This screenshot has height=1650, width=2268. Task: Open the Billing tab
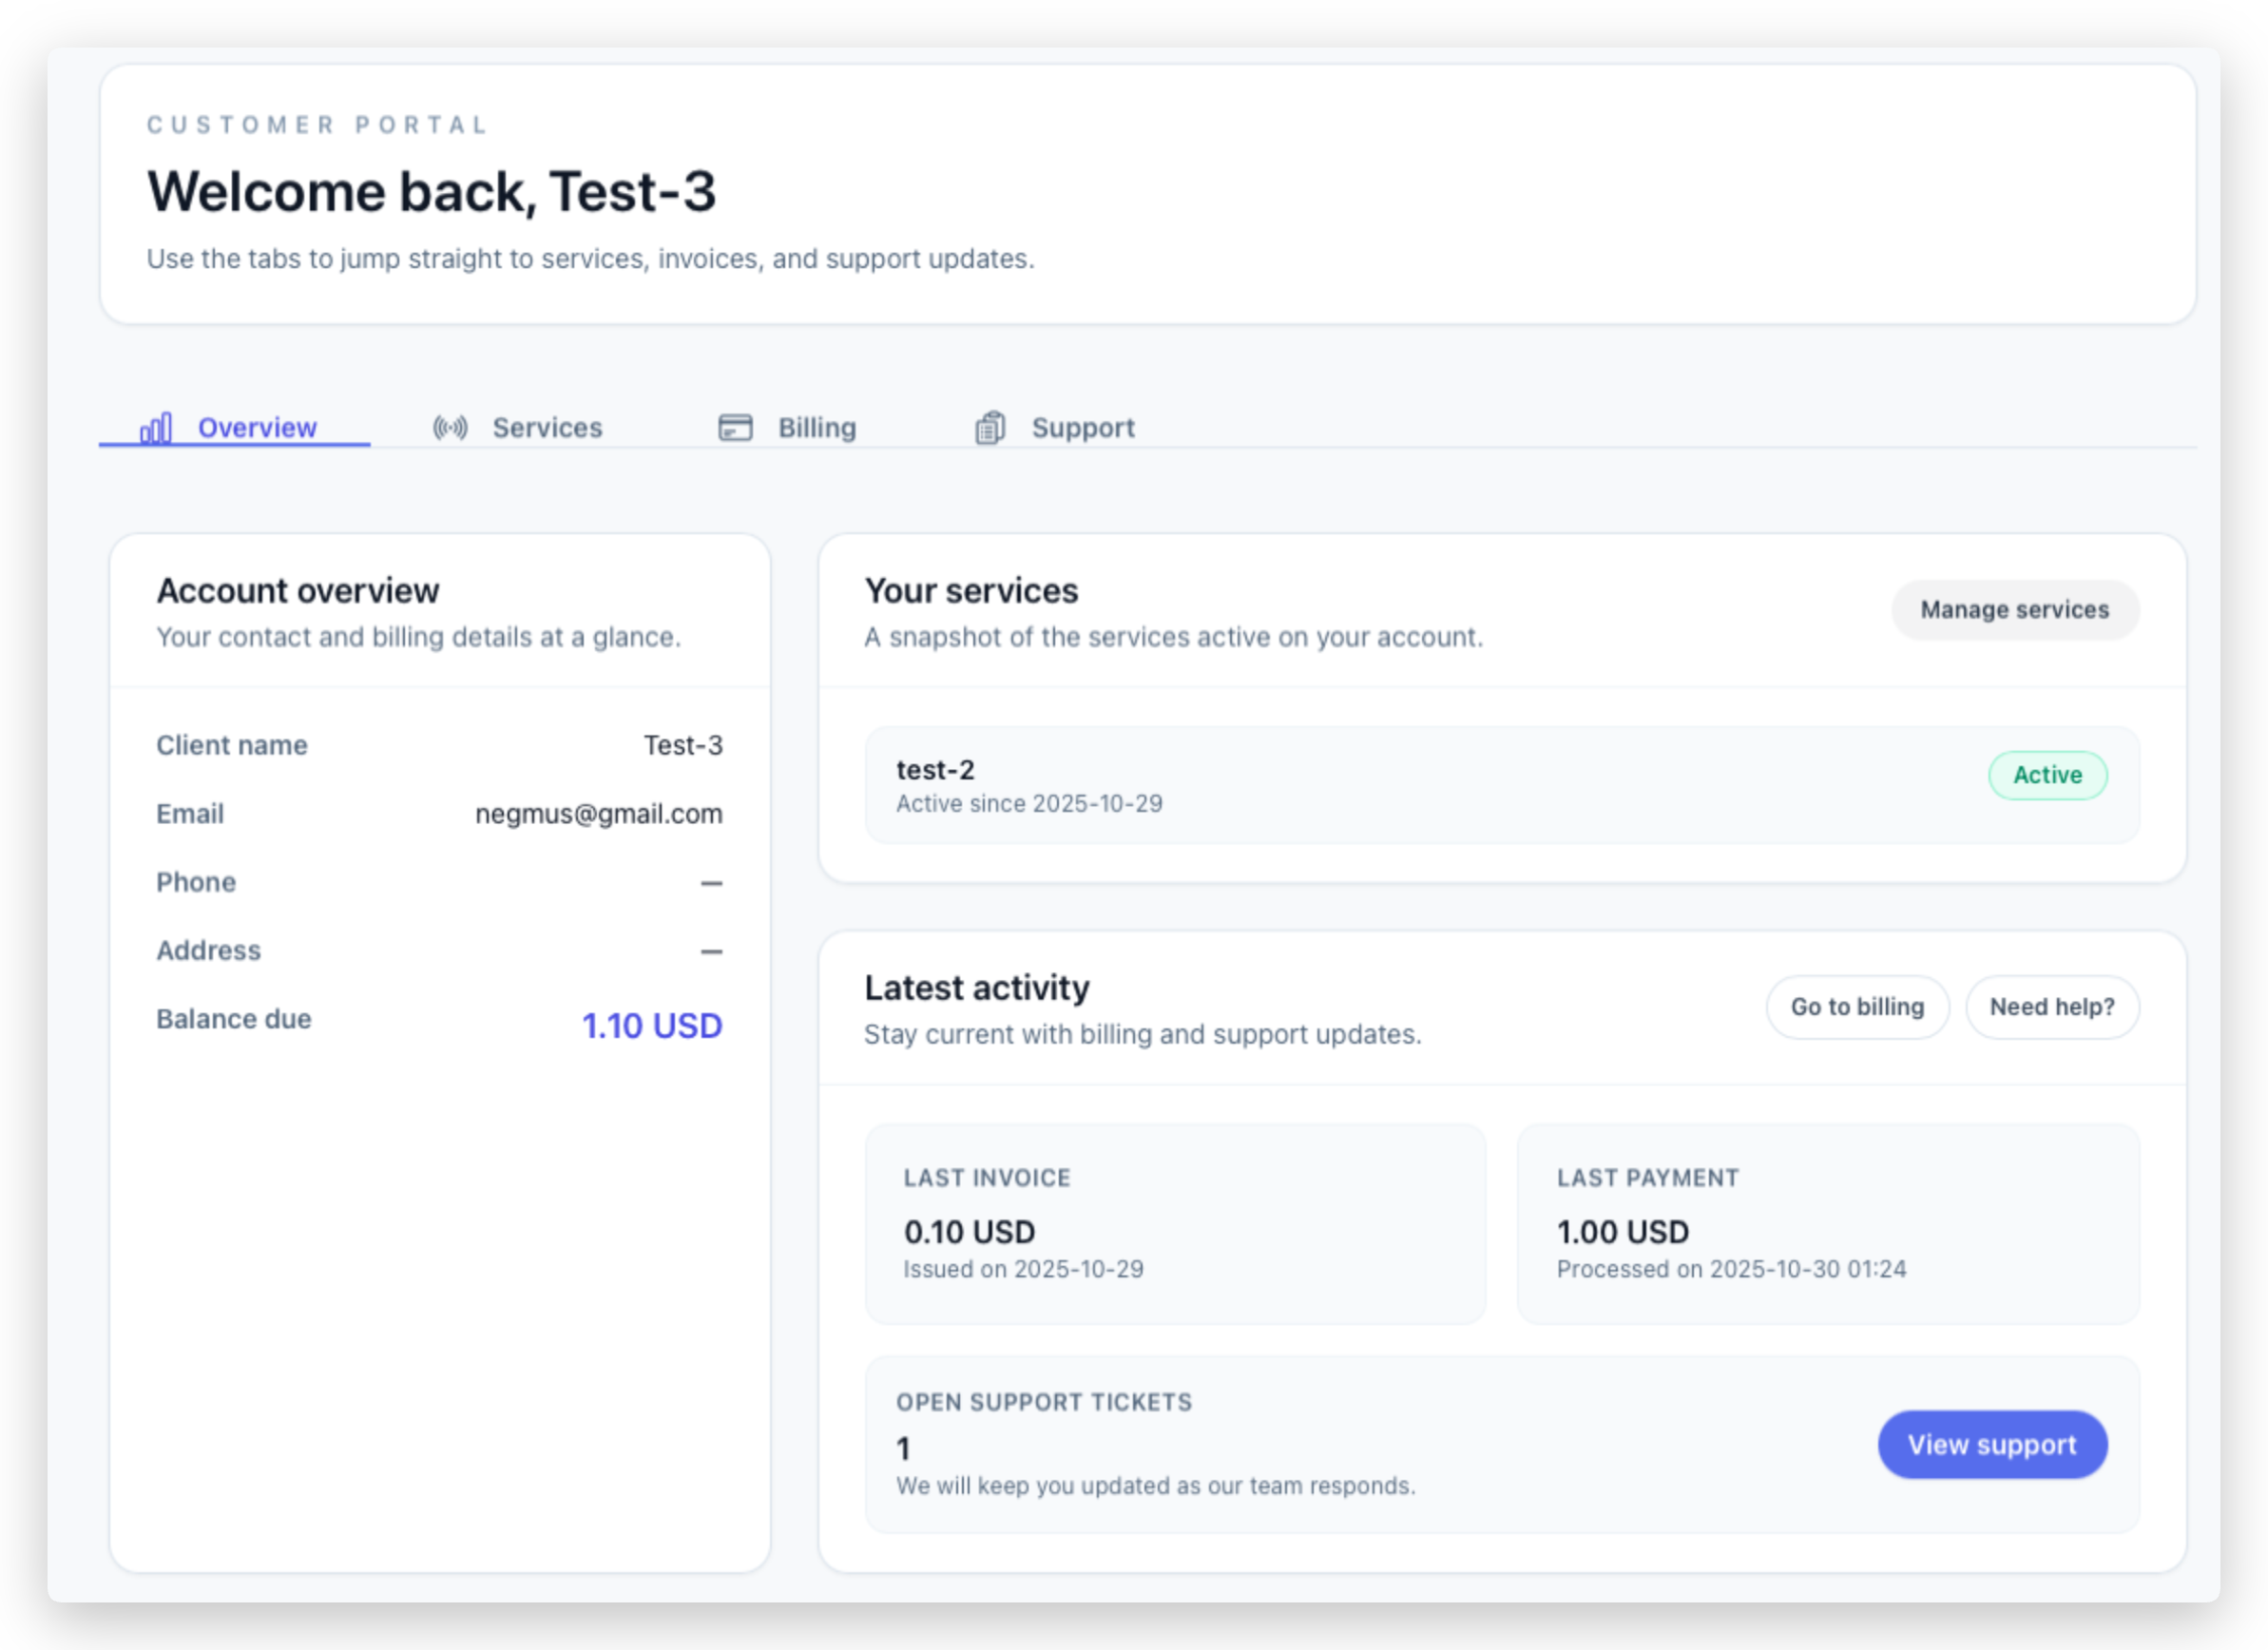tap(817, 428)
